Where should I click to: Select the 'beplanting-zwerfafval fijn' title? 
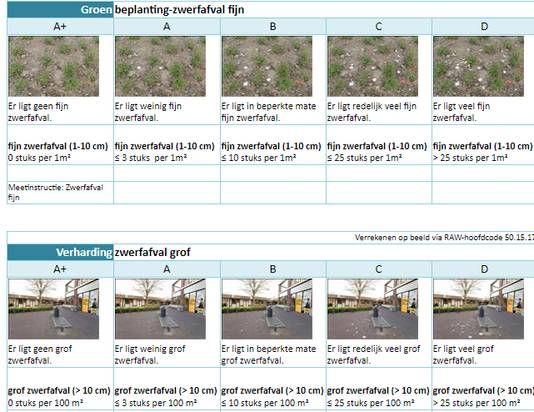point(179,10)
